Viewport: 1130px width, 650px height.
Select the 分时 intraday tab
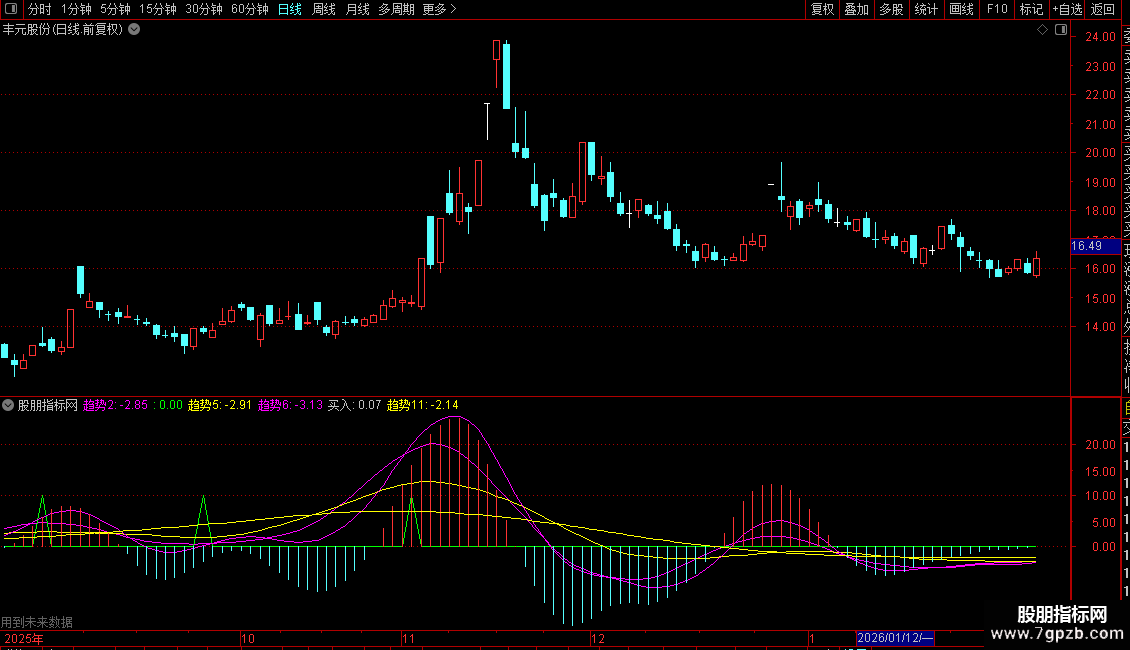[x=39, y=10]
